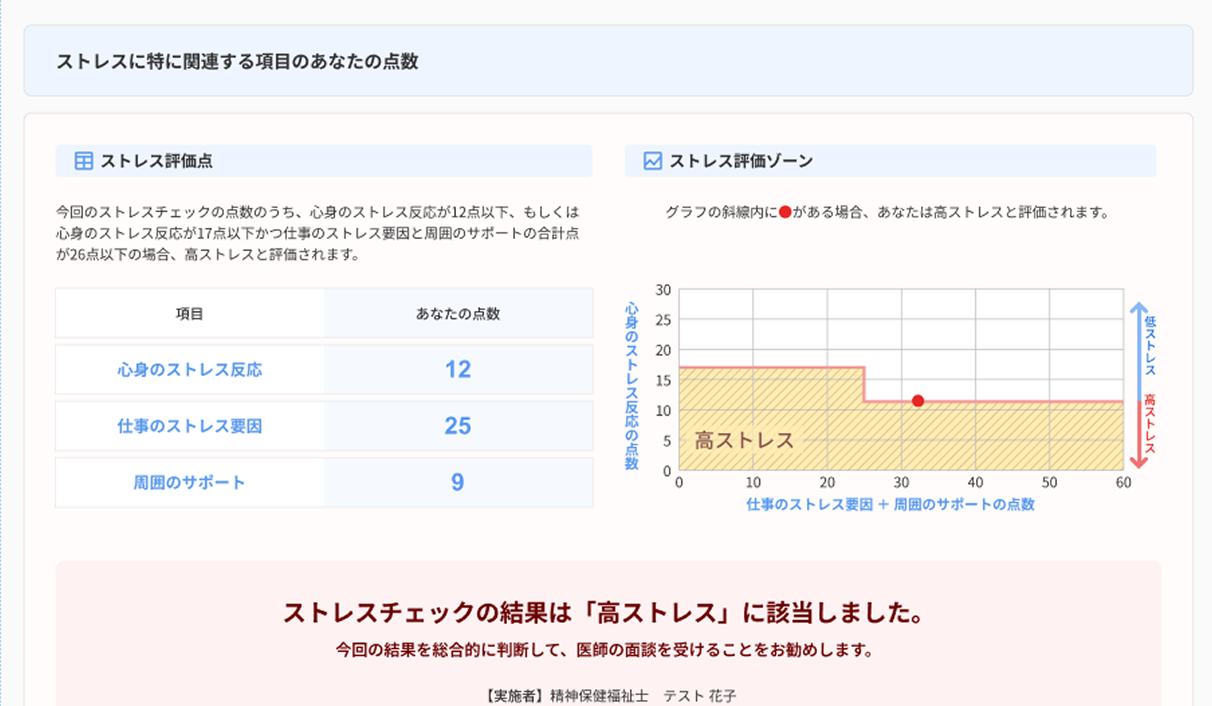This screenshot has width=1212, height=706.
Task: Click the 項目 column header
Action: click(189, 314)
